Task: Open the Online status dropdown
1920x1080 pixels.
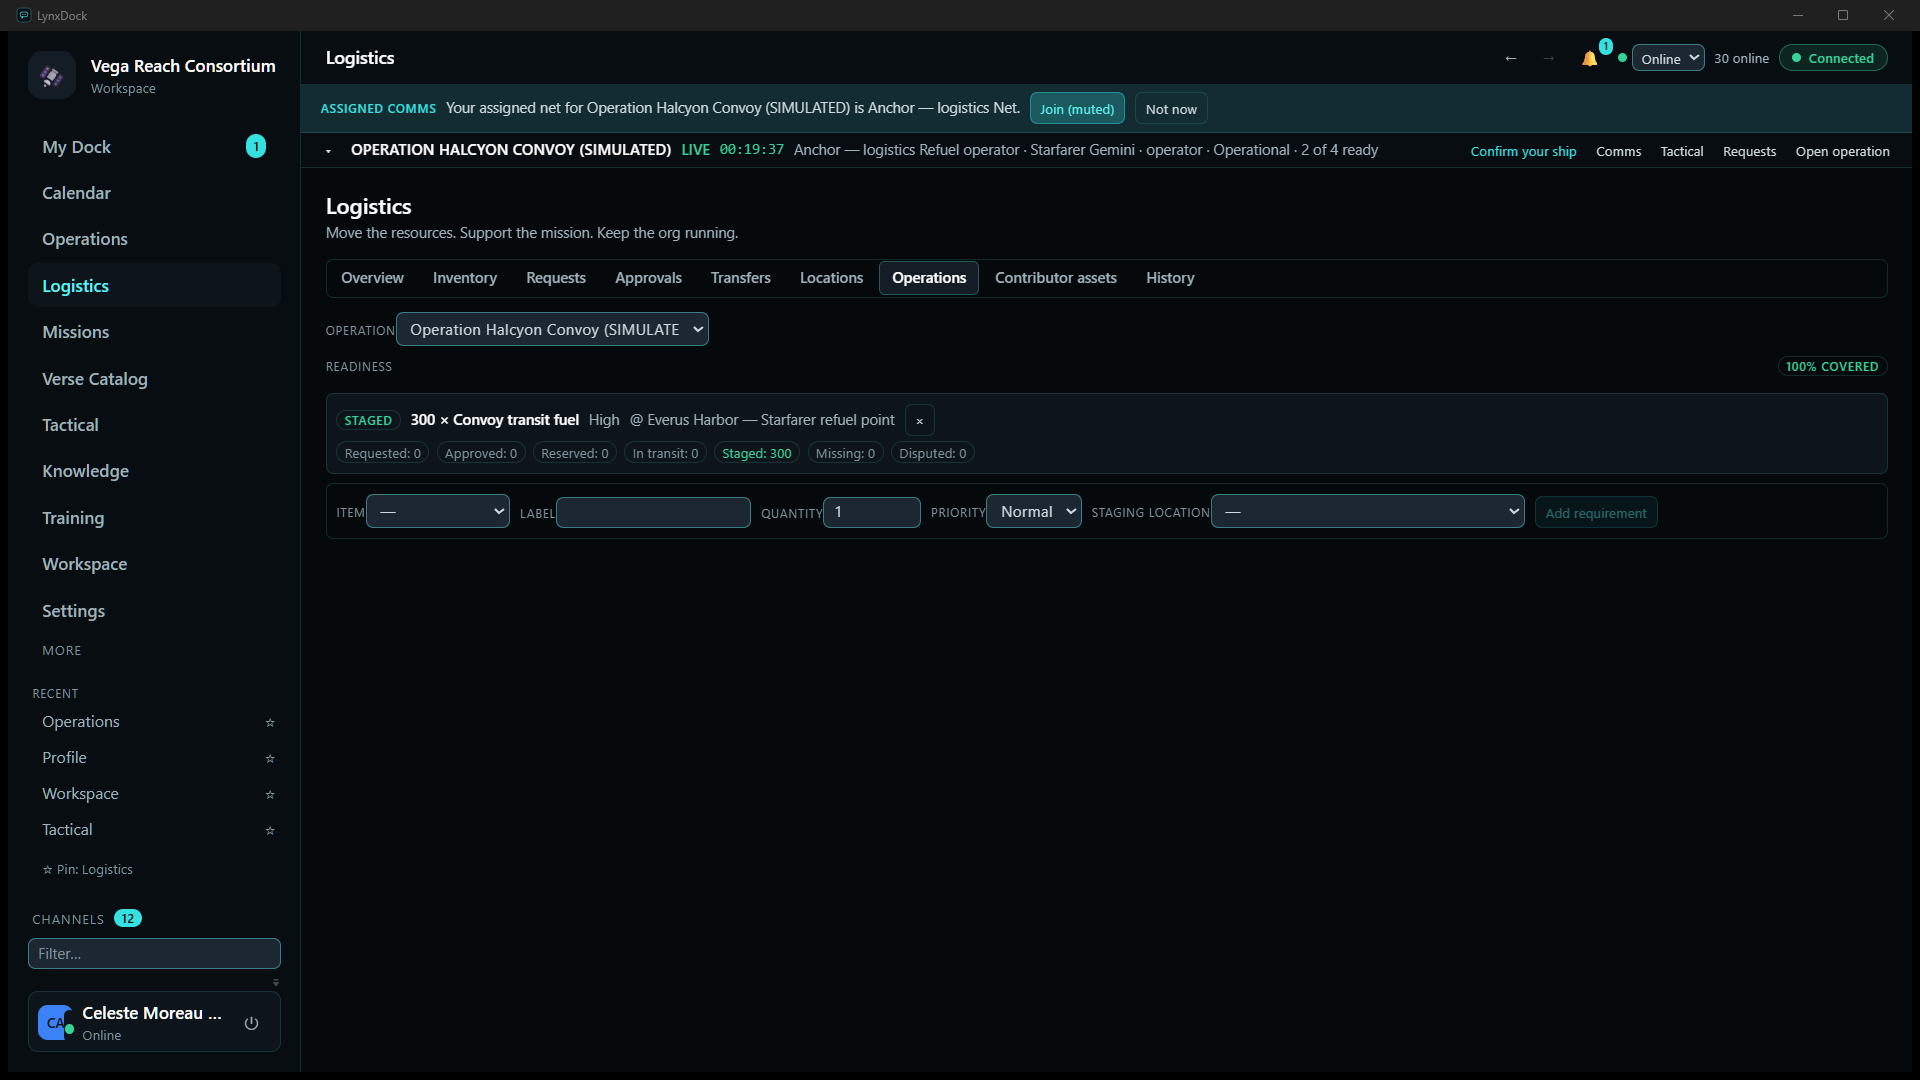Action: (1668, 59)
